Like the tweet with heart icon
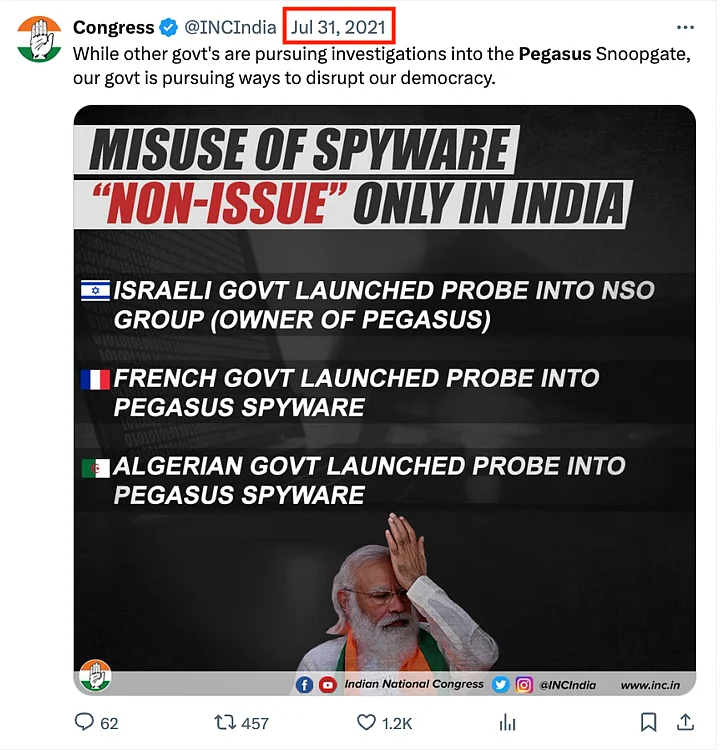The height and width of the screenshot is (750, 720). [366, 722]
